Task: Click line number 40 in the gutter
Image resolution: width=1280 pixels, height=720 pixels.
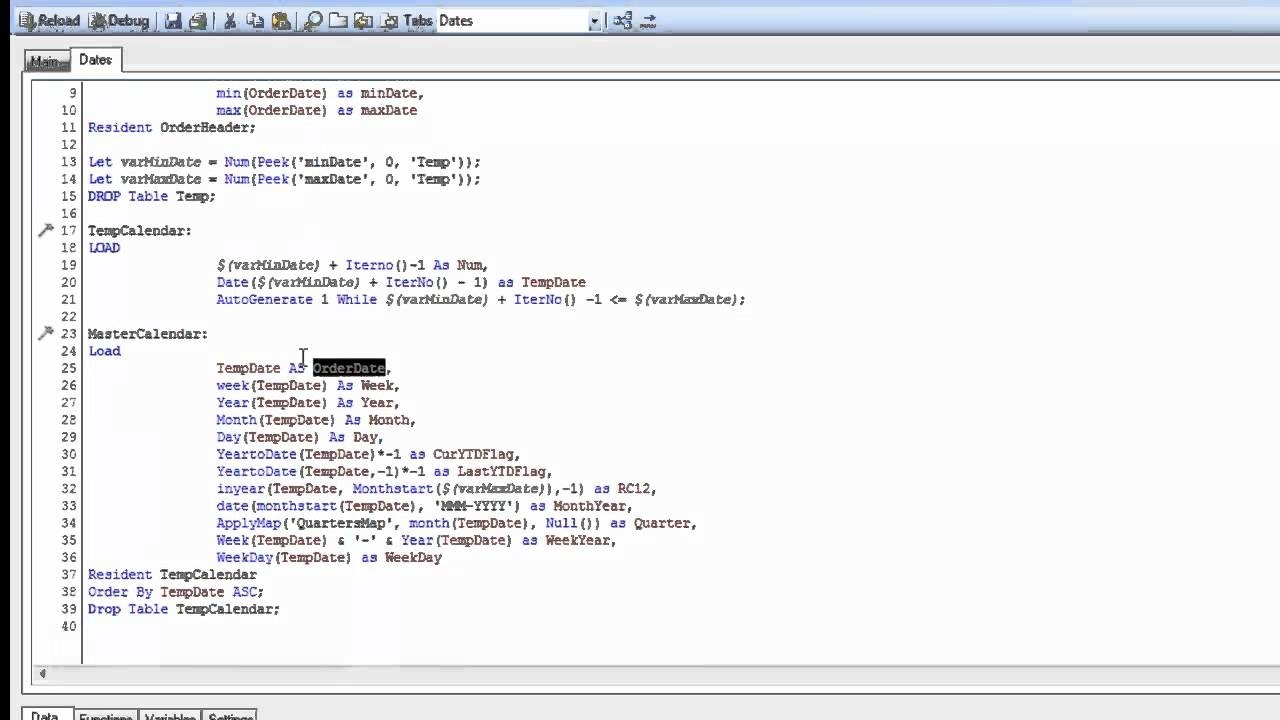Action: click(68, 627)
